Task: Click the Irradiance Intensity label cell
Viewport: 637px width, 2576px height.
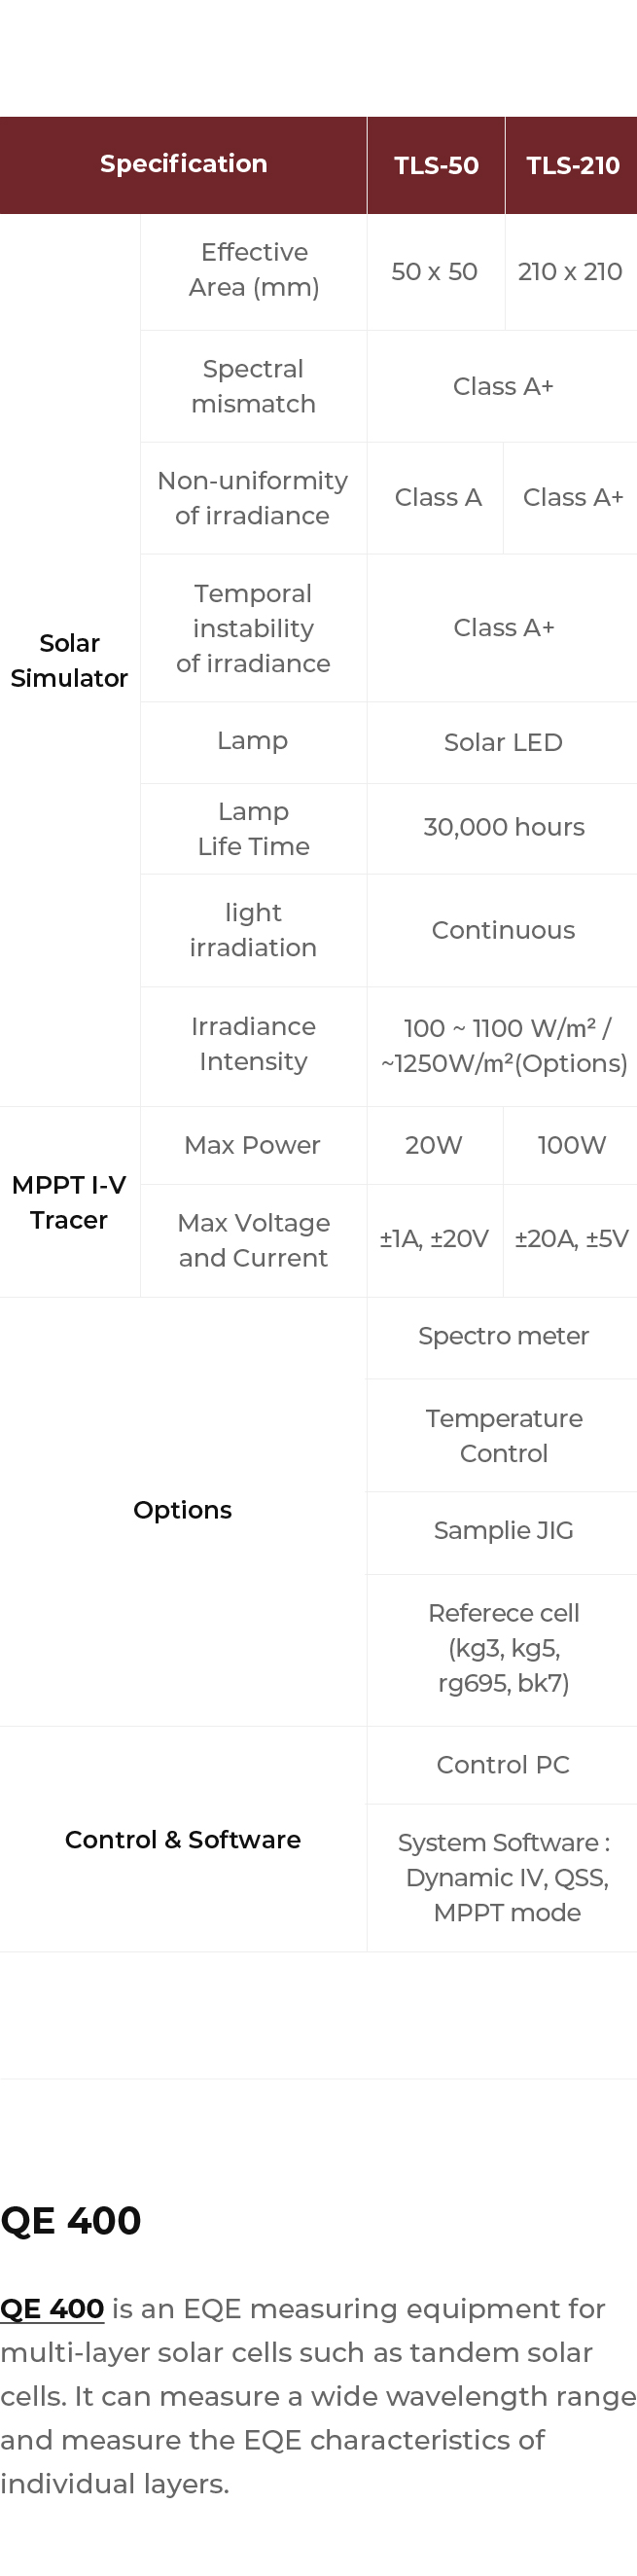Action: (253, 1044)
